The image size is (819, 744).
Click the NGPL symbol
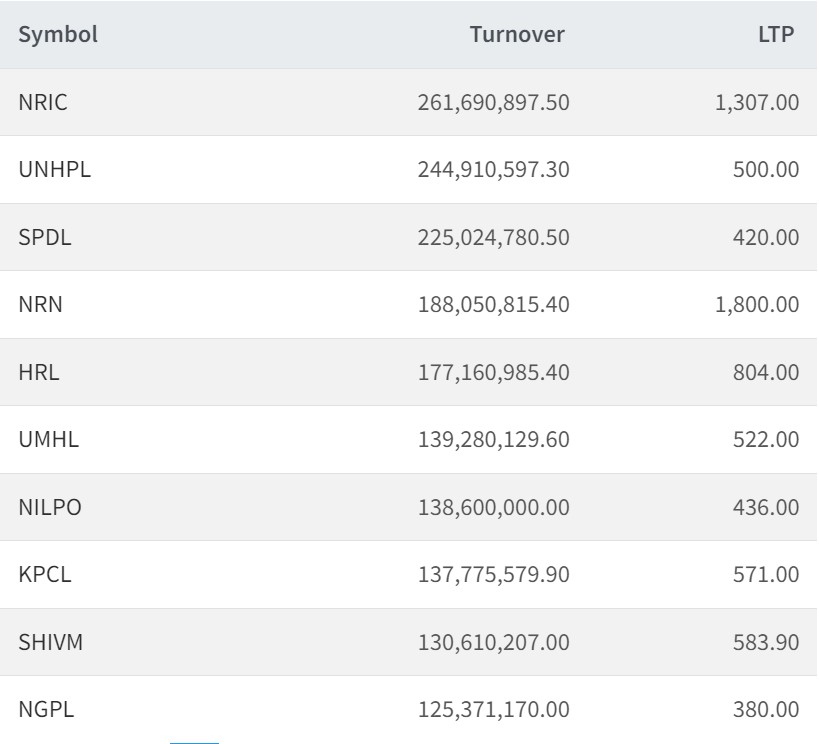pyautogui.click(x=46, y=710)
